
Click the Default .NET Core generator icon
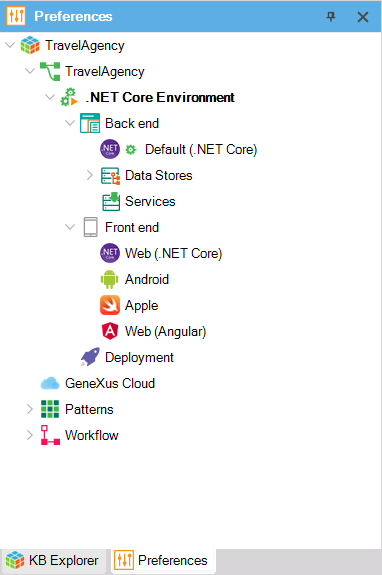click(110, 149)
